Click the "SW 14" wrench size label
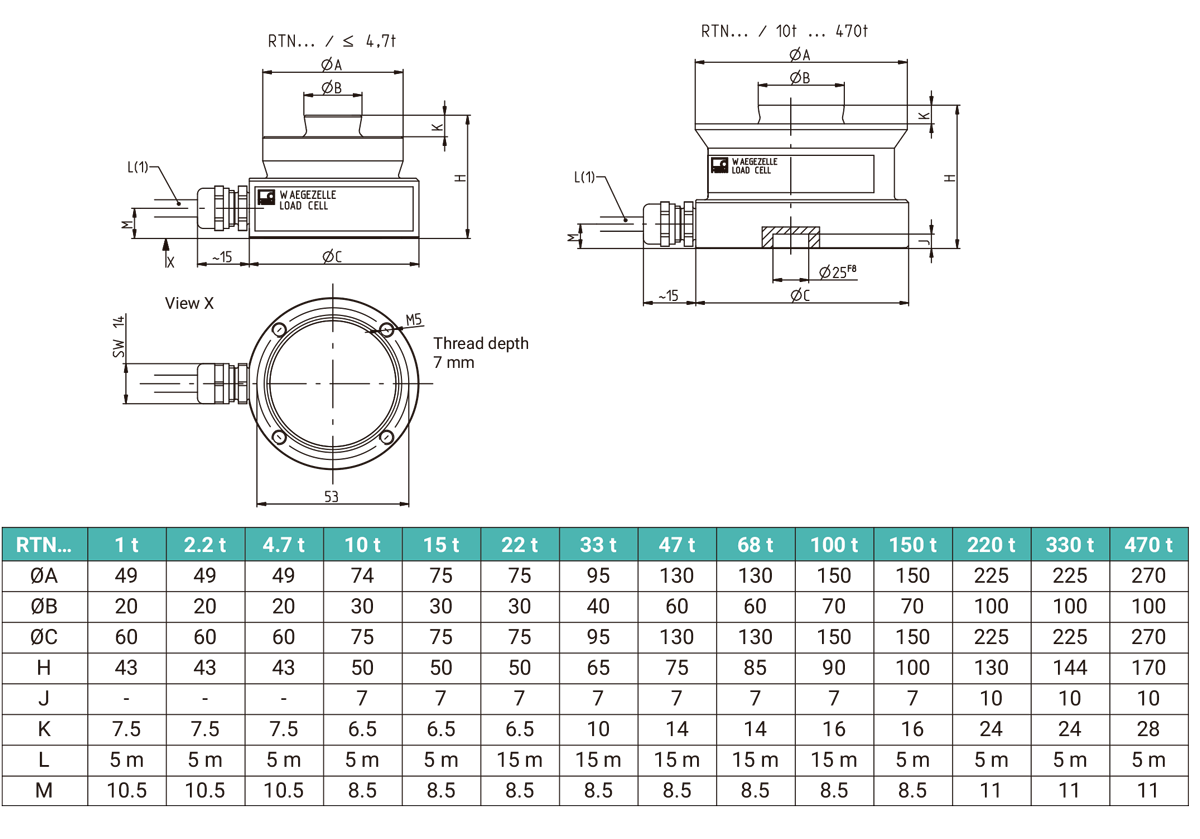Viewport: 1200px width, 839px height. (119, 337)
